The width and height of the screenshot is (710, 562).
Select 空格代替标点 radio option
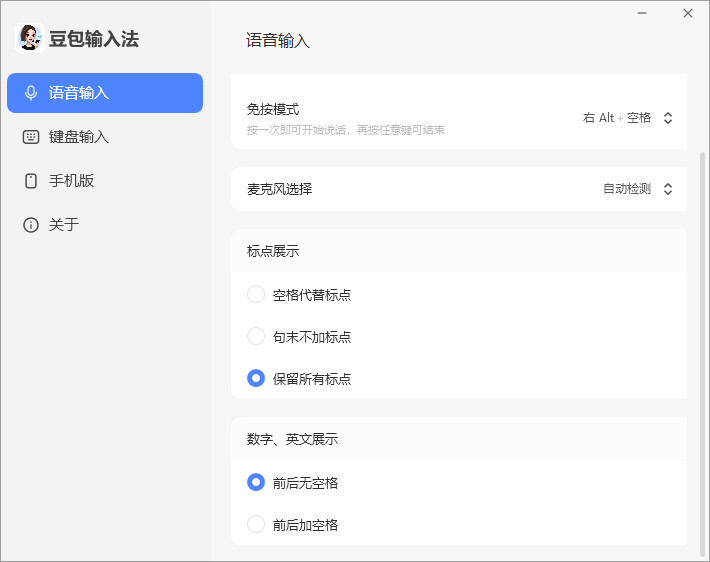coord(256,294)
